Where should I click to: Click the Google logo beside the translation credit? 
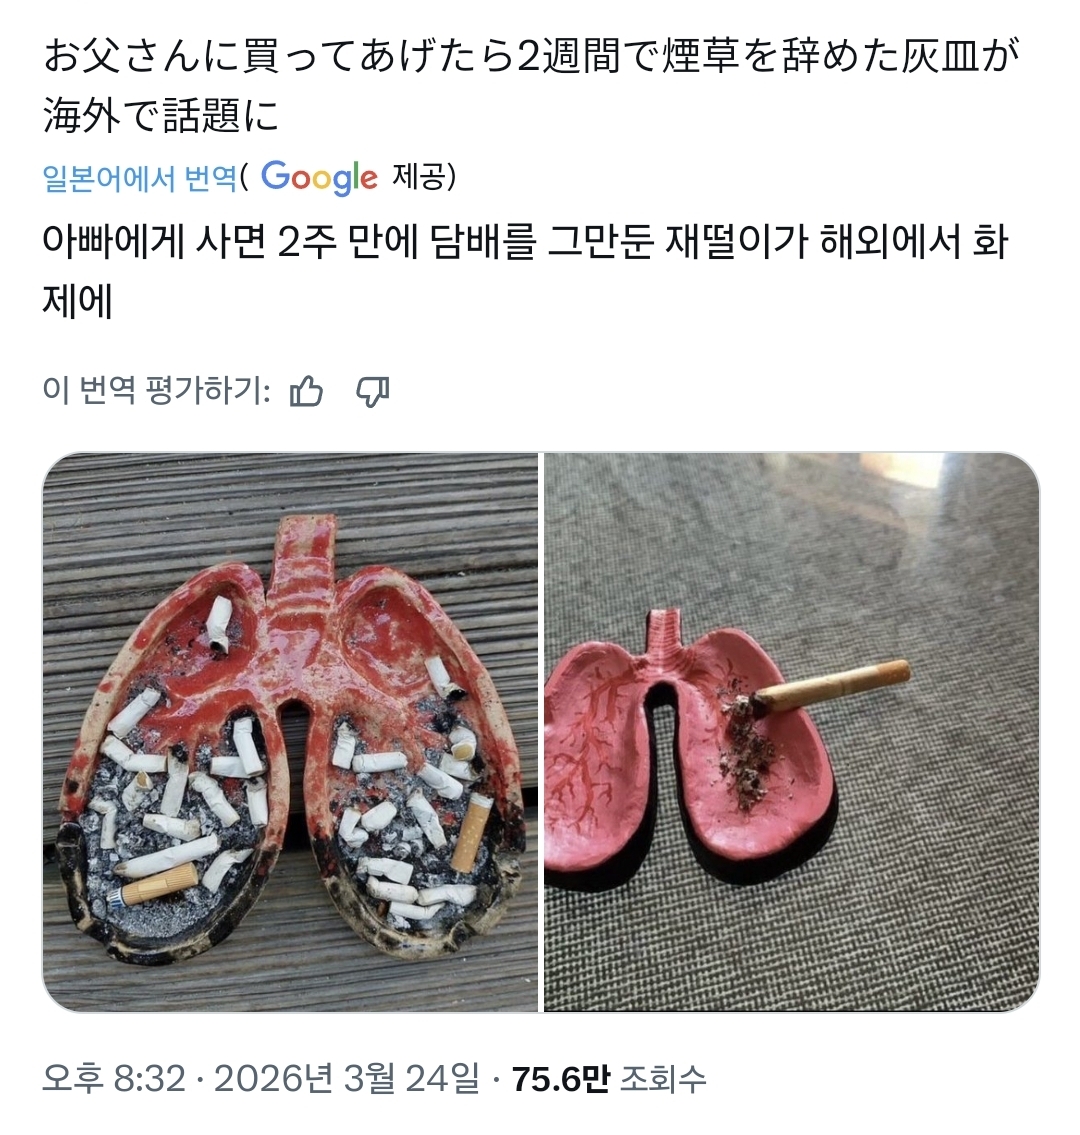click(x=319, y=177)
